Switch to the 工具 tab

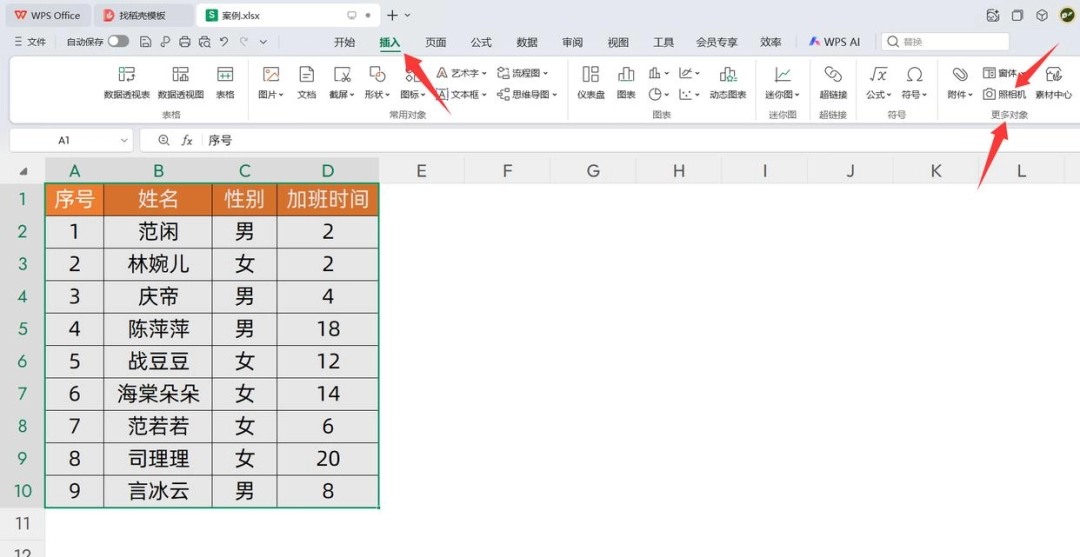tap(663, 42)
